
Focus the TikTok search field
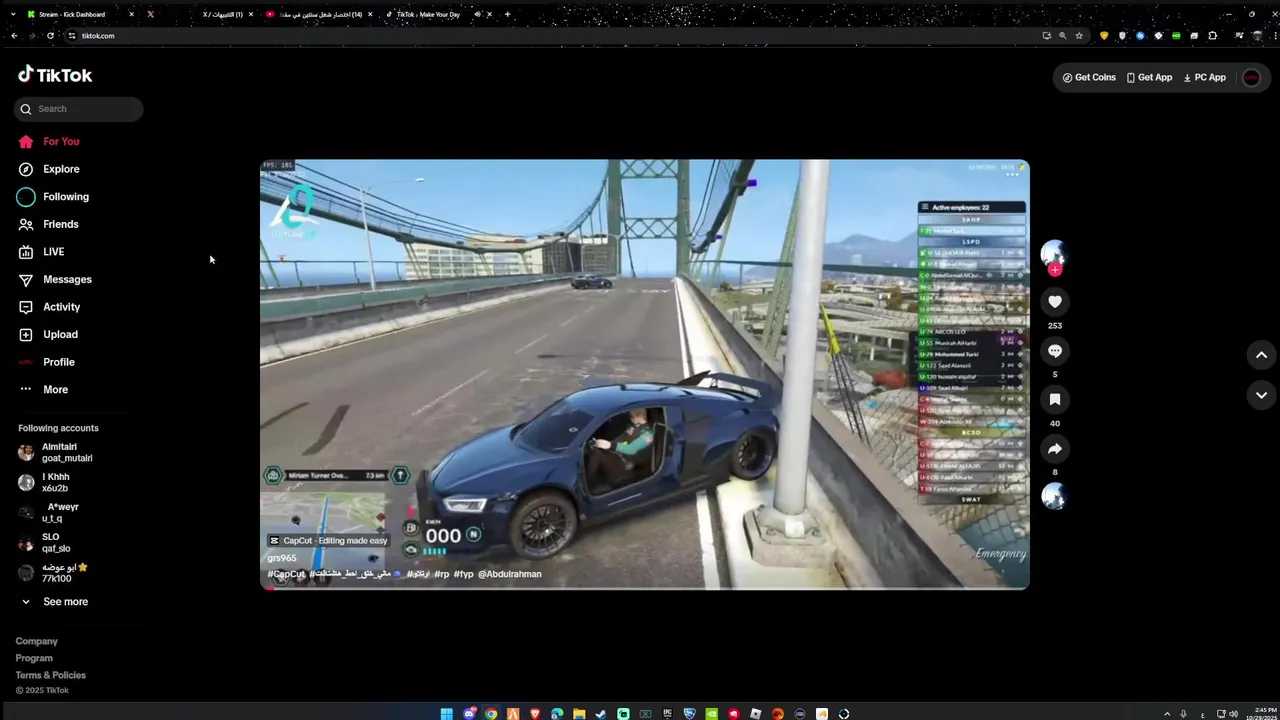click(x=79, y=109)
